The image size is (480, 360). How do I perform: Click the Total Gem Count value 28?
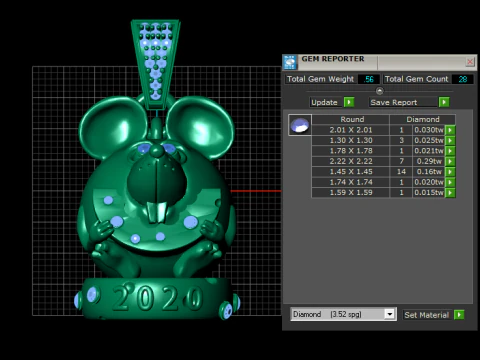pos(463,79)
